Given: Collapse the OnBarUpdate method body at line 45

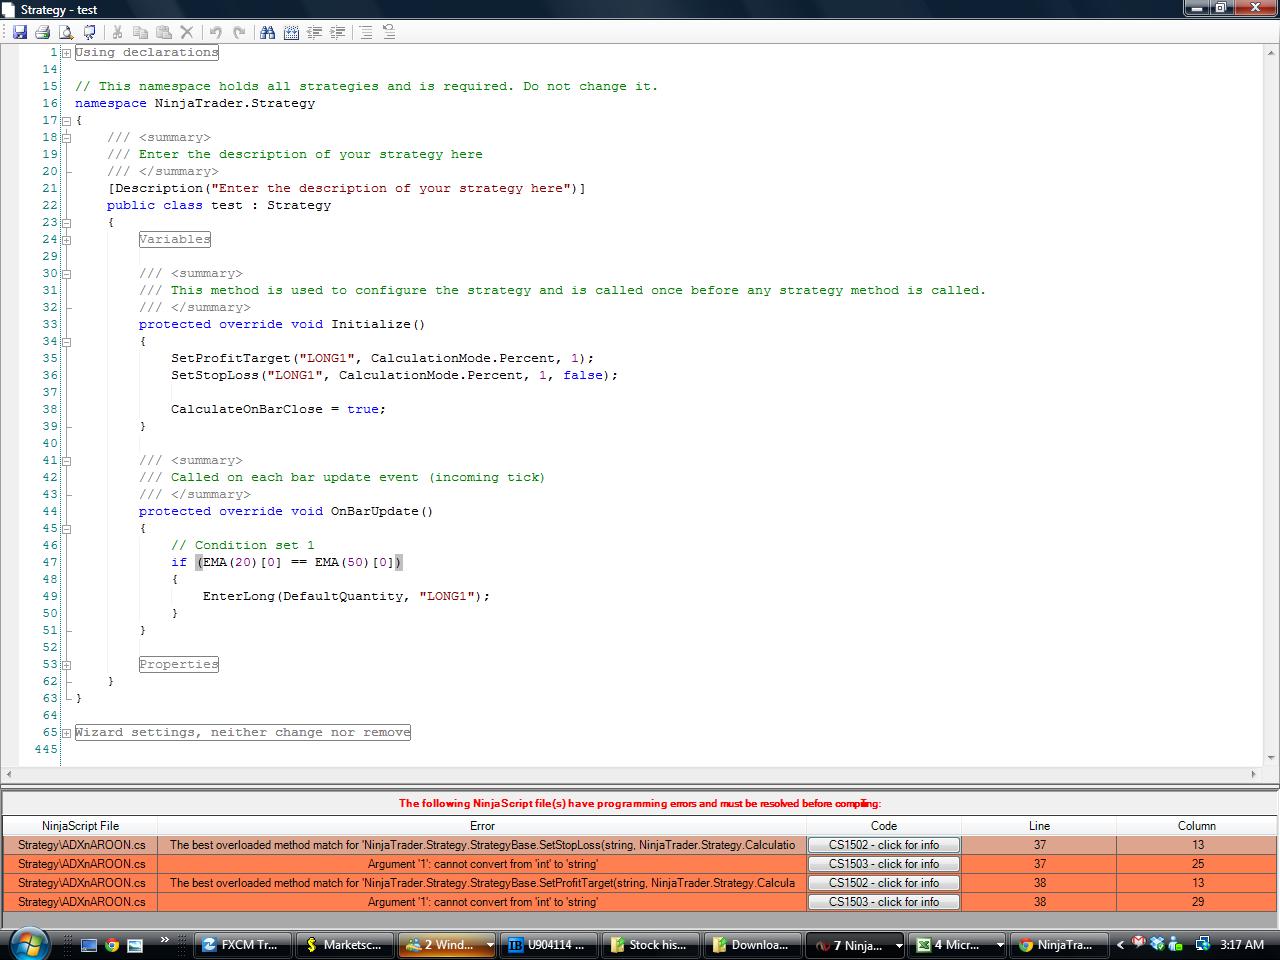Looking at the screenshot, I should pos(66,529).
